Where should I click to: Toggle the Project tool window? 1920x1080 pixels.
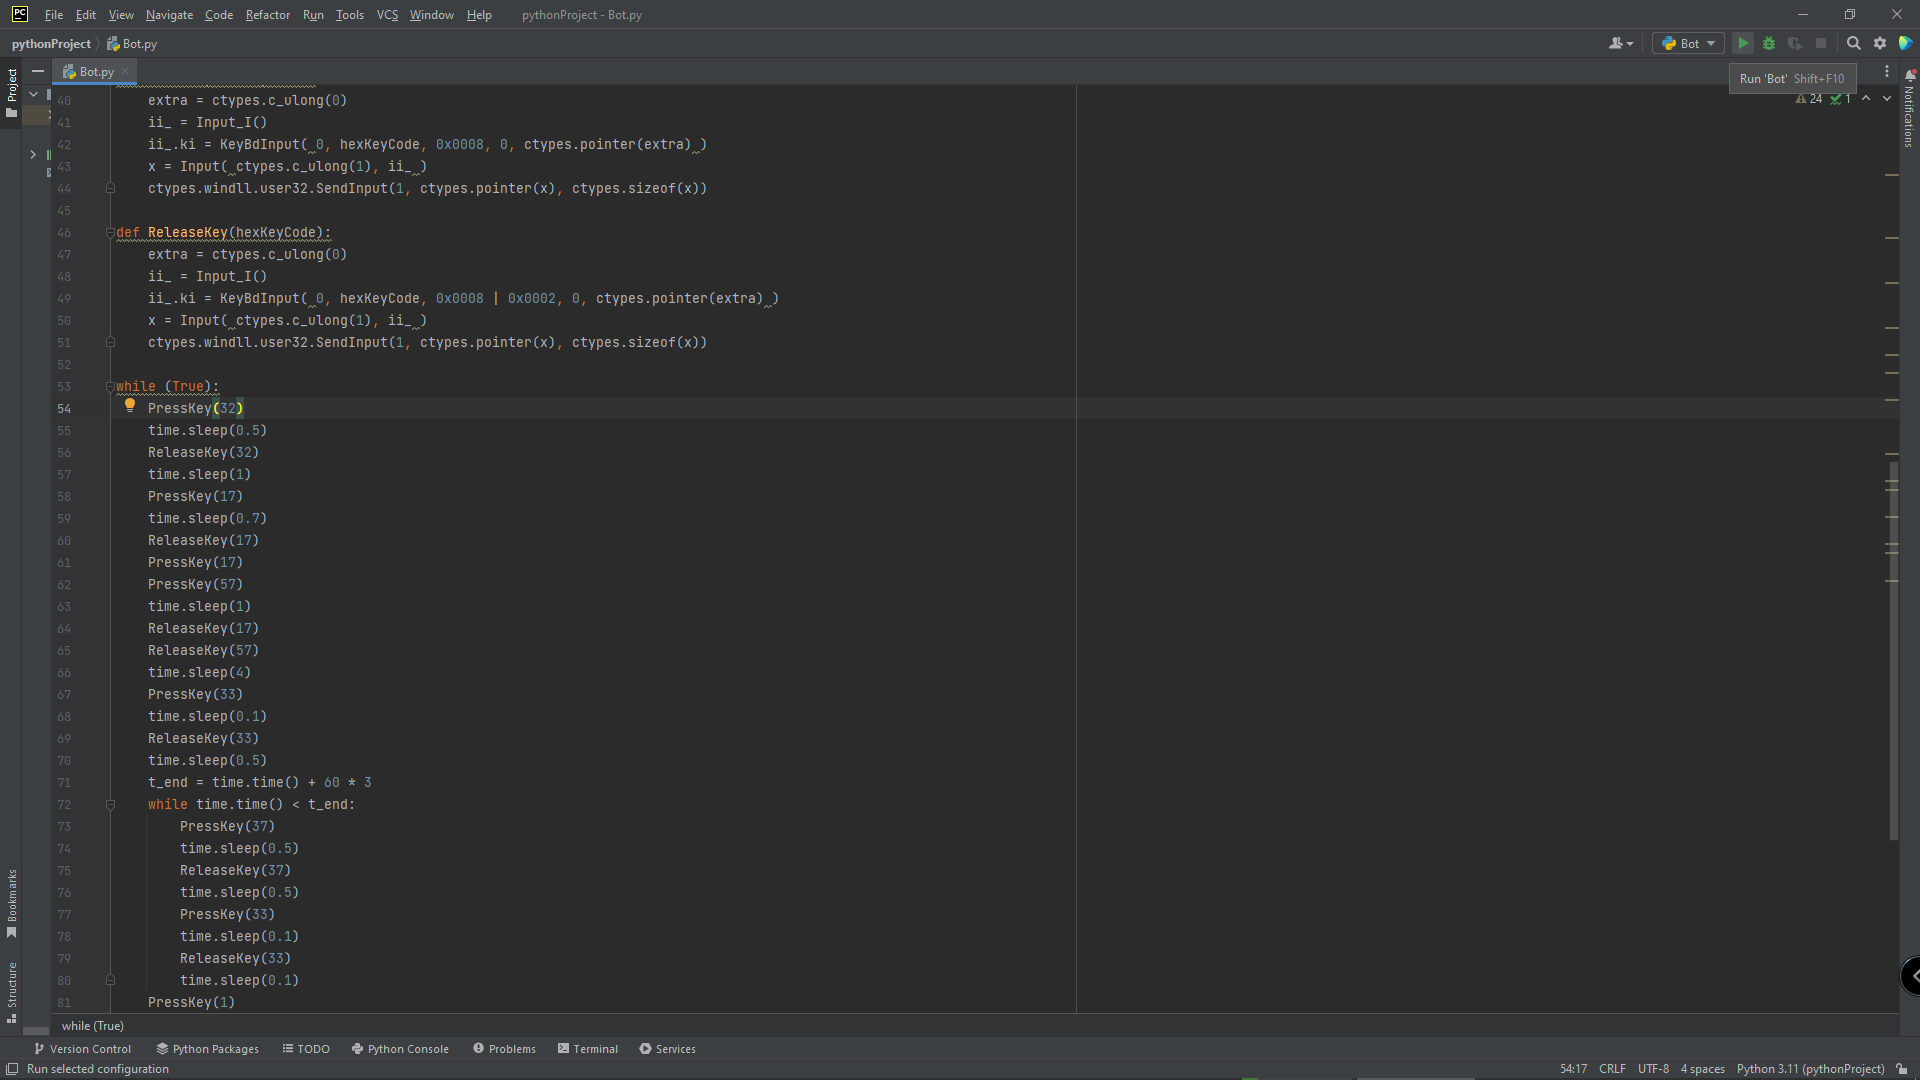tap(12, 92)
